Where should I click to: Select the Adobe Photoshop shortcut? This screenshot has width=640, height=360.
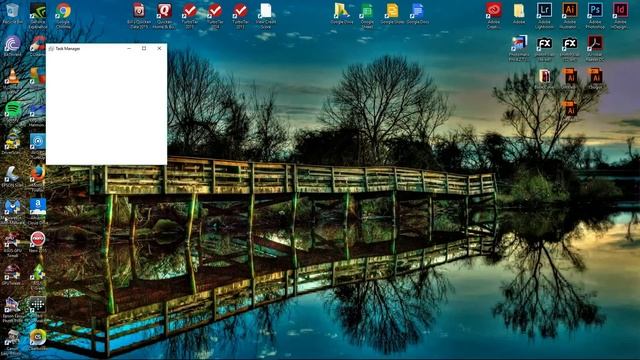(595, 11)
